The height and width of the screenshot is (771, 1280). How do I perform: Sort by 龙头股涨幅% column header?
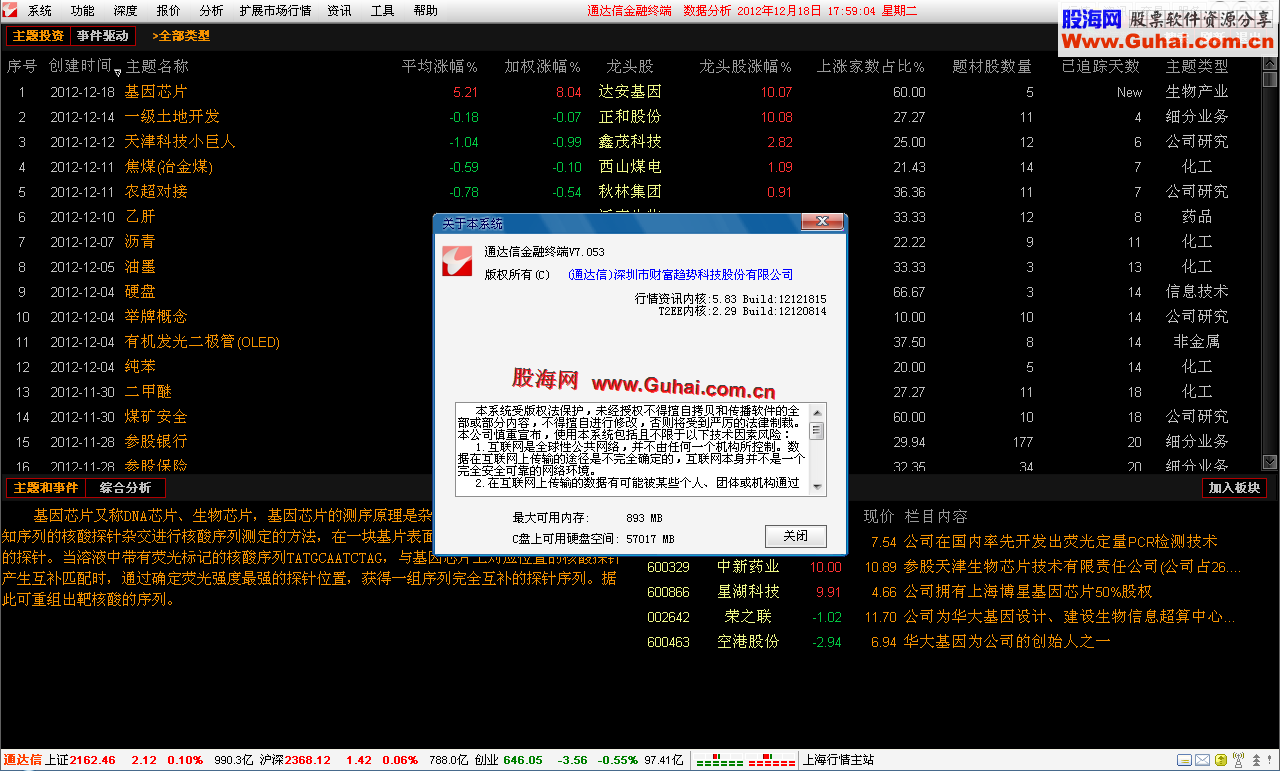[745, 67]
